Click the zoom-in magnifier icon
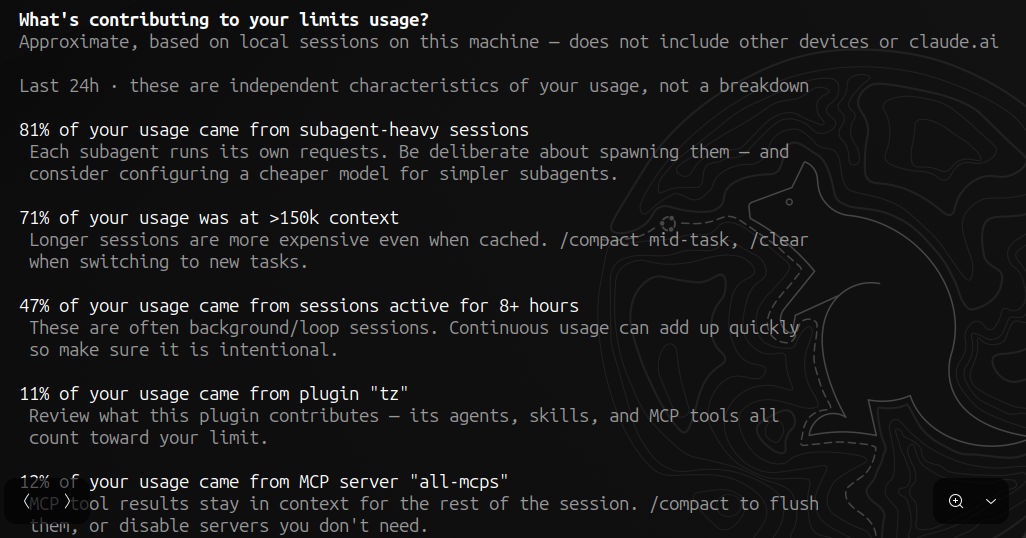This screenshot has height=538, width=1026. point(956,501)
